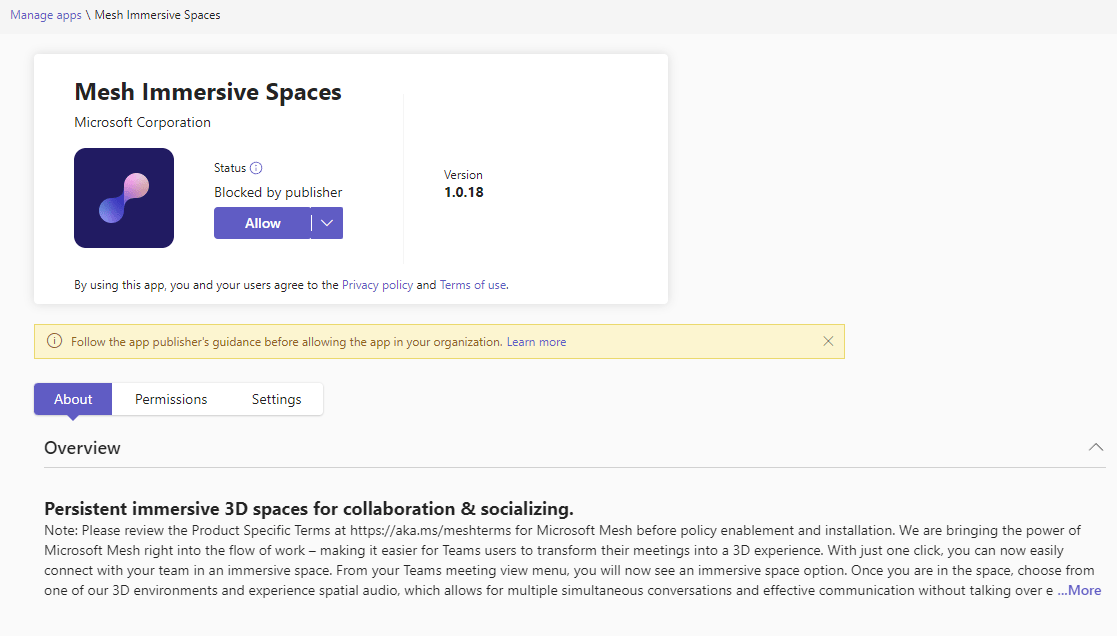The width and height of the screenshot is (1117, 636).
Task: Open the Terms of use link
Action: pyautogui.click(x=472, y=285)
